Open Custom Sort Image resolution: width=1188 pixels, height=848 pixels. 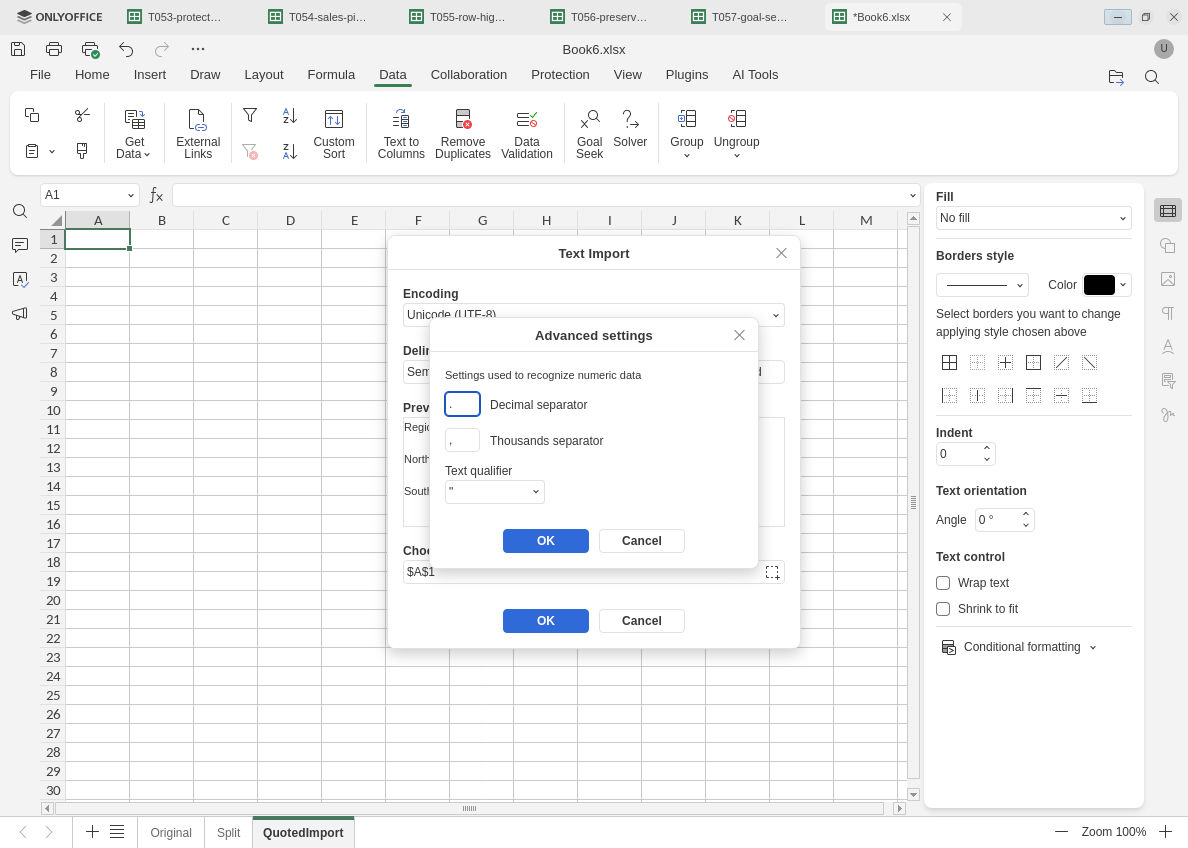coord(333,134)
